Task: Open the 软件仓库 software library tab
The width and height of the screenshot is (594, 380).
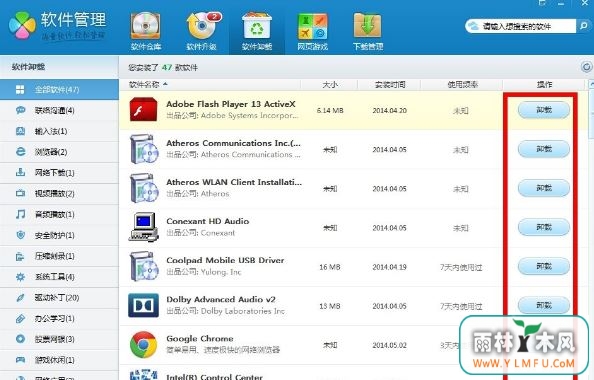Action: (145, 32)
